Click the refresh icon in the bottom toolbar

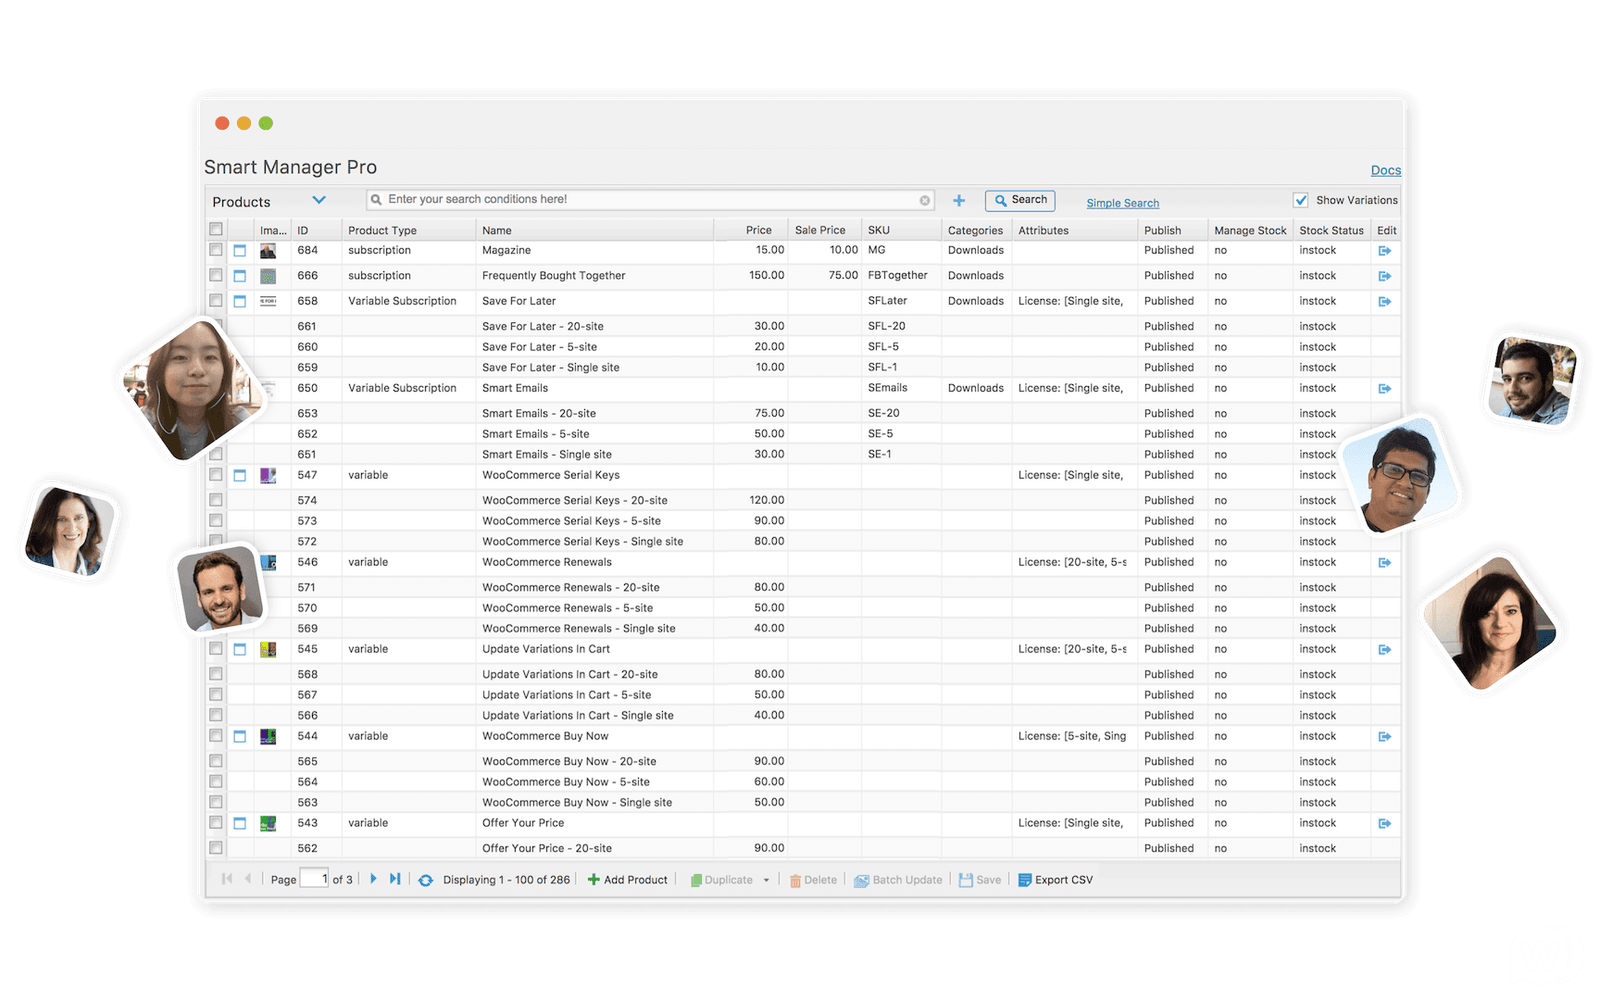[x=425, y=880]
